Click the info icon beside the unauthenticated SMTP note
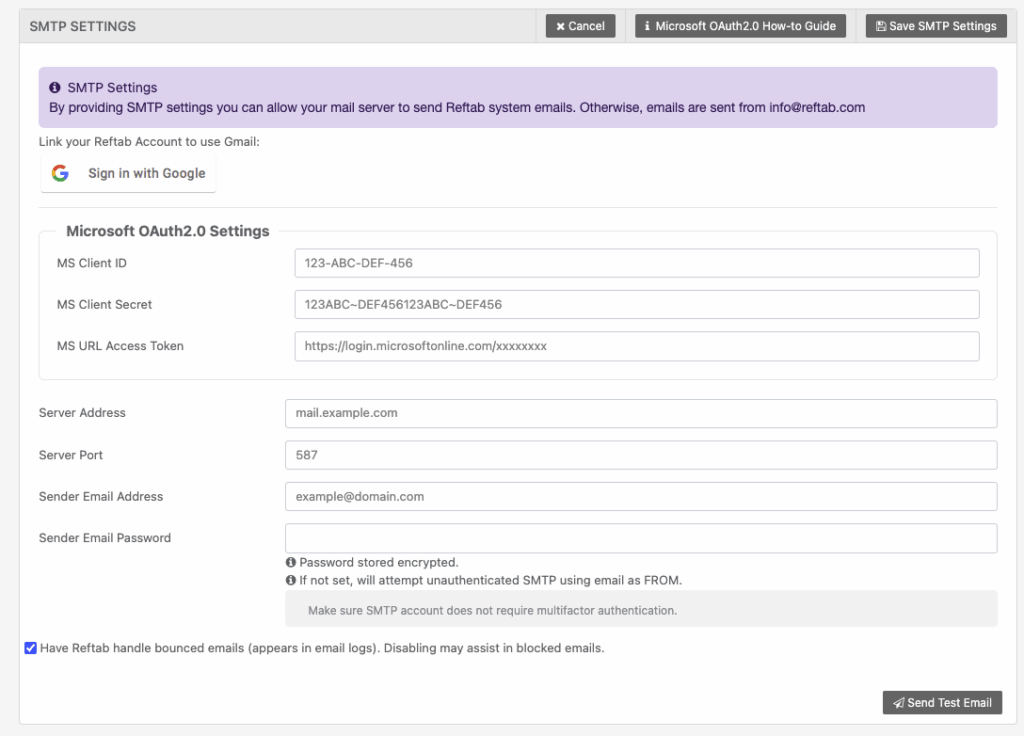 (x=293, y=578)
